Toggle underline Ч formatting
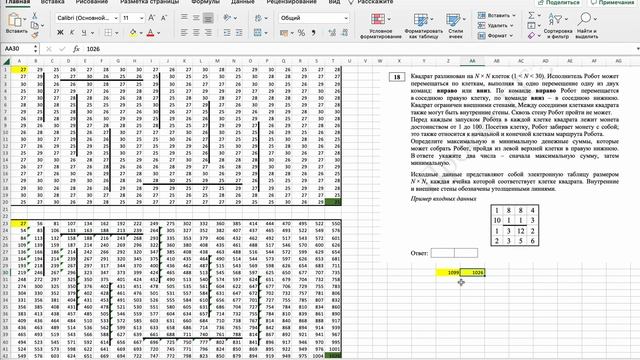The width and height of the screenshot is (640, 360). [x=84, y=33]
